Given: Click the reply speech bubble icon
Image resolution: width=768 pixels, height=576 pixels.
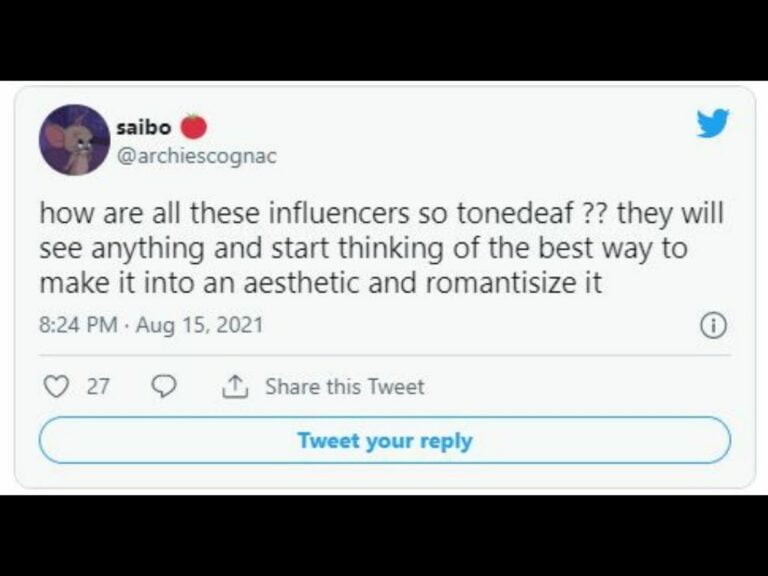Looking at the screenshot, I should pyautogui.click(x=164, y=386).
